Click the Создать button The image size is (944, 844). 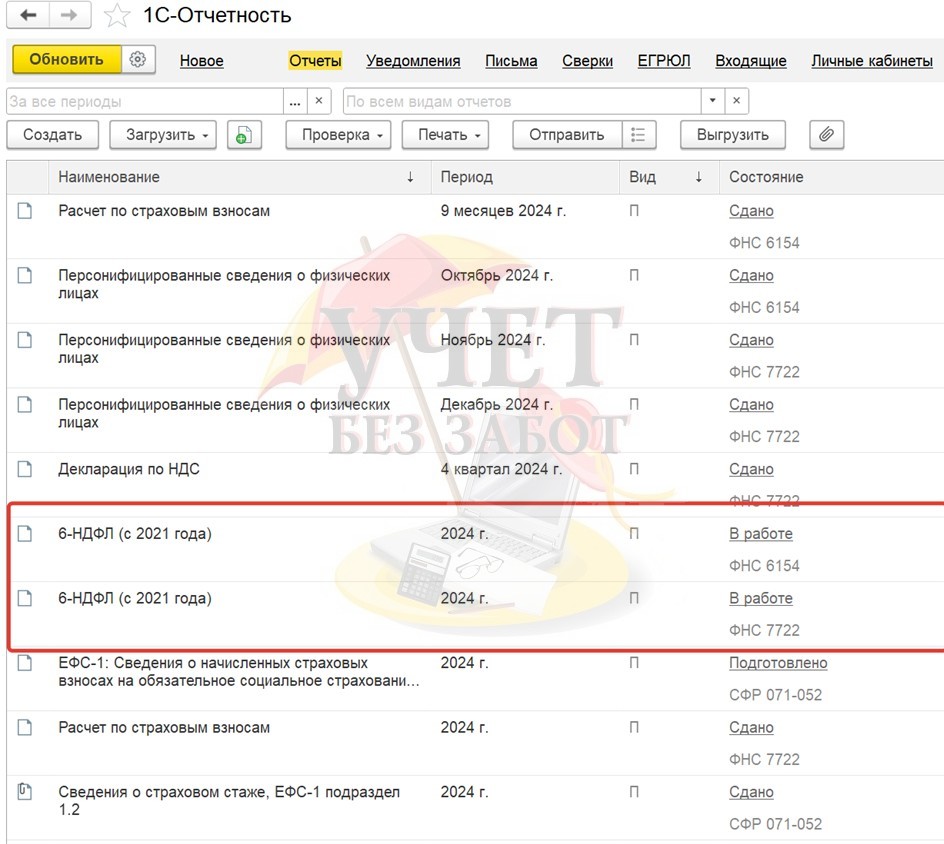[52, 135]
